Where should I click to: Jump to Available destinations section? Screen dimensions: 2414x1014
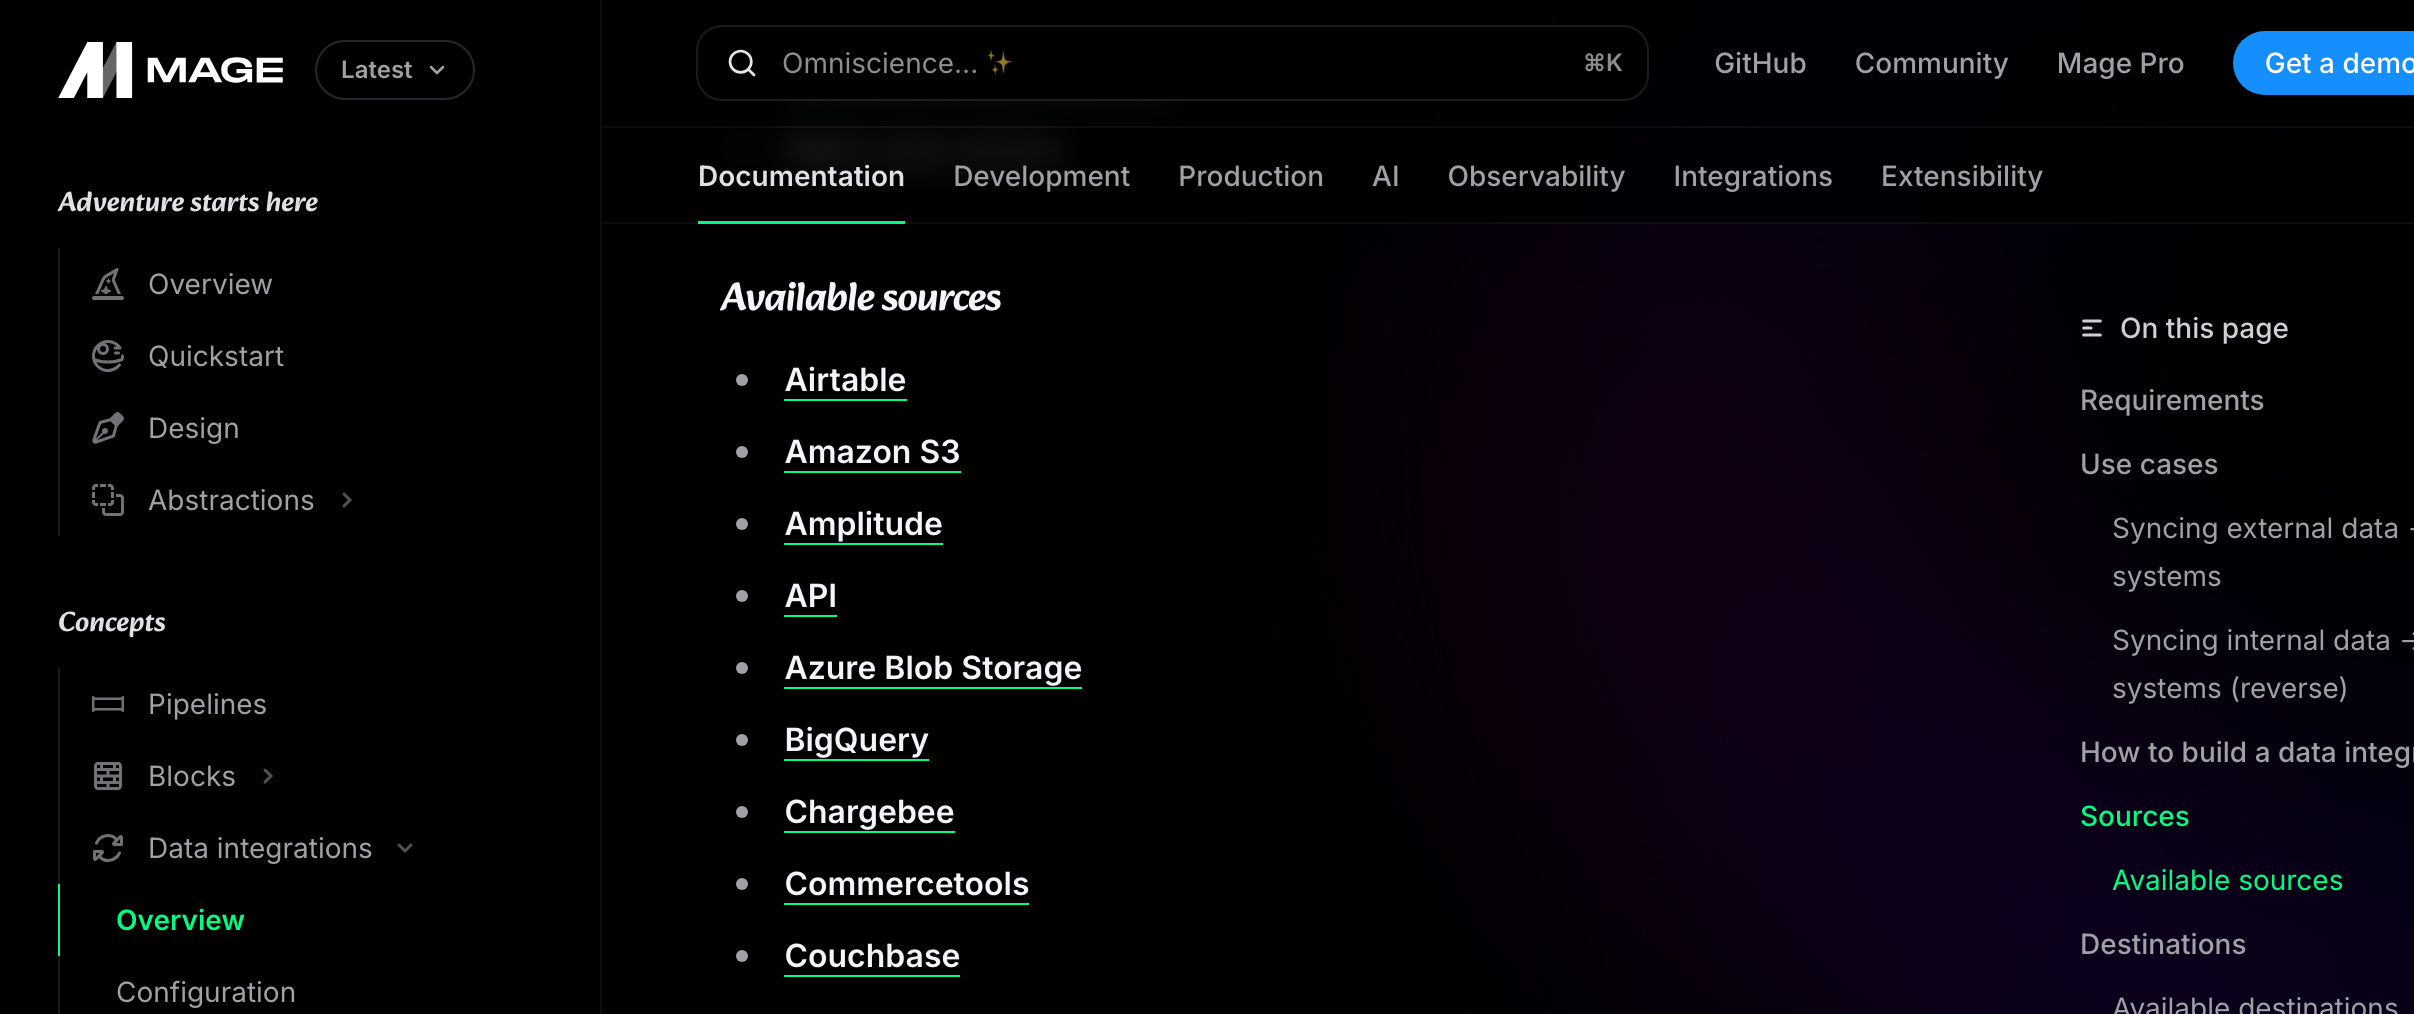pos(2255,1003)
